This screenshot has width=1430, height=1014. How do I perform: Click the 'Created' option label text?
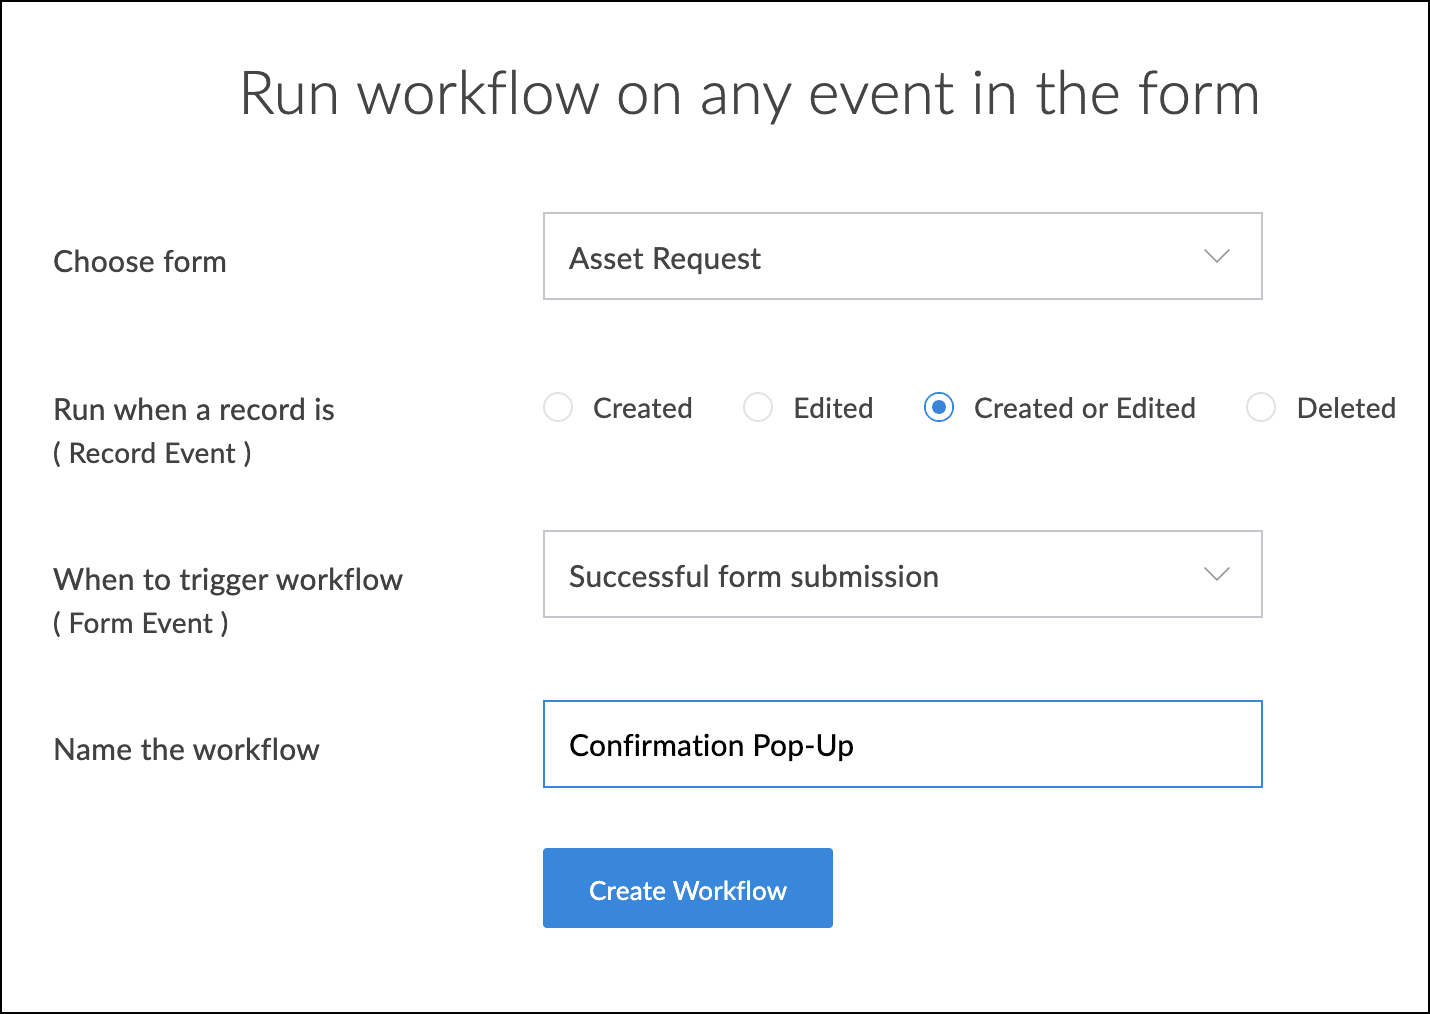(x=642, y=408)
